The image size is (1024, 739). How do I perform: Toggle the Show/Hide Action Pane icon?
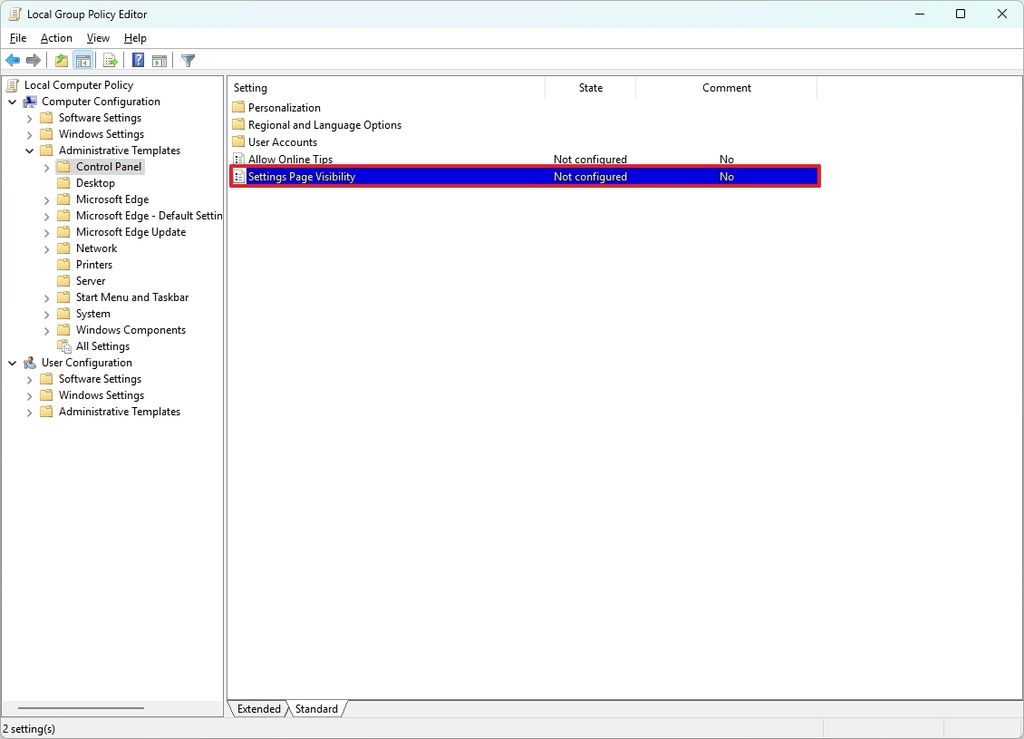(x=158, y=60)
